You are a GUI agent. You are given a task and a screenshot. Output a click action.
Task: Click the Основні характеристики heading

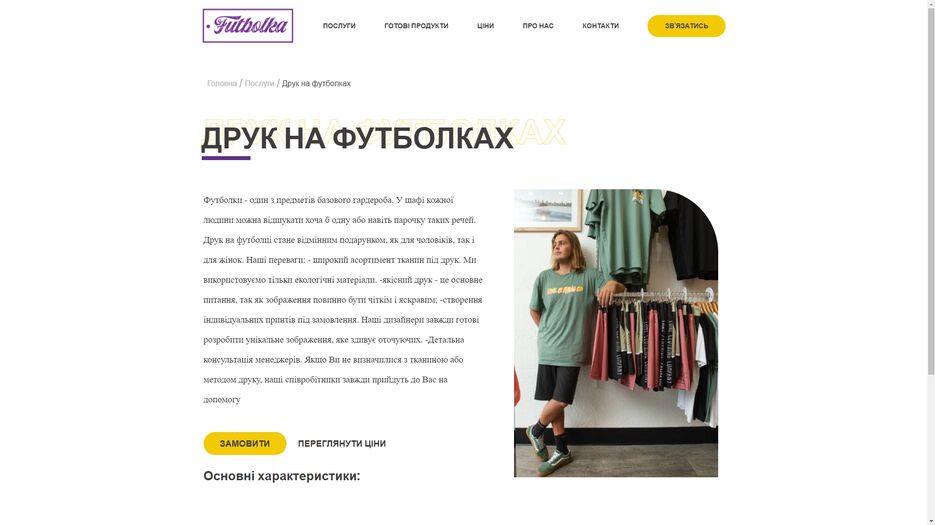tap(281, 476)
